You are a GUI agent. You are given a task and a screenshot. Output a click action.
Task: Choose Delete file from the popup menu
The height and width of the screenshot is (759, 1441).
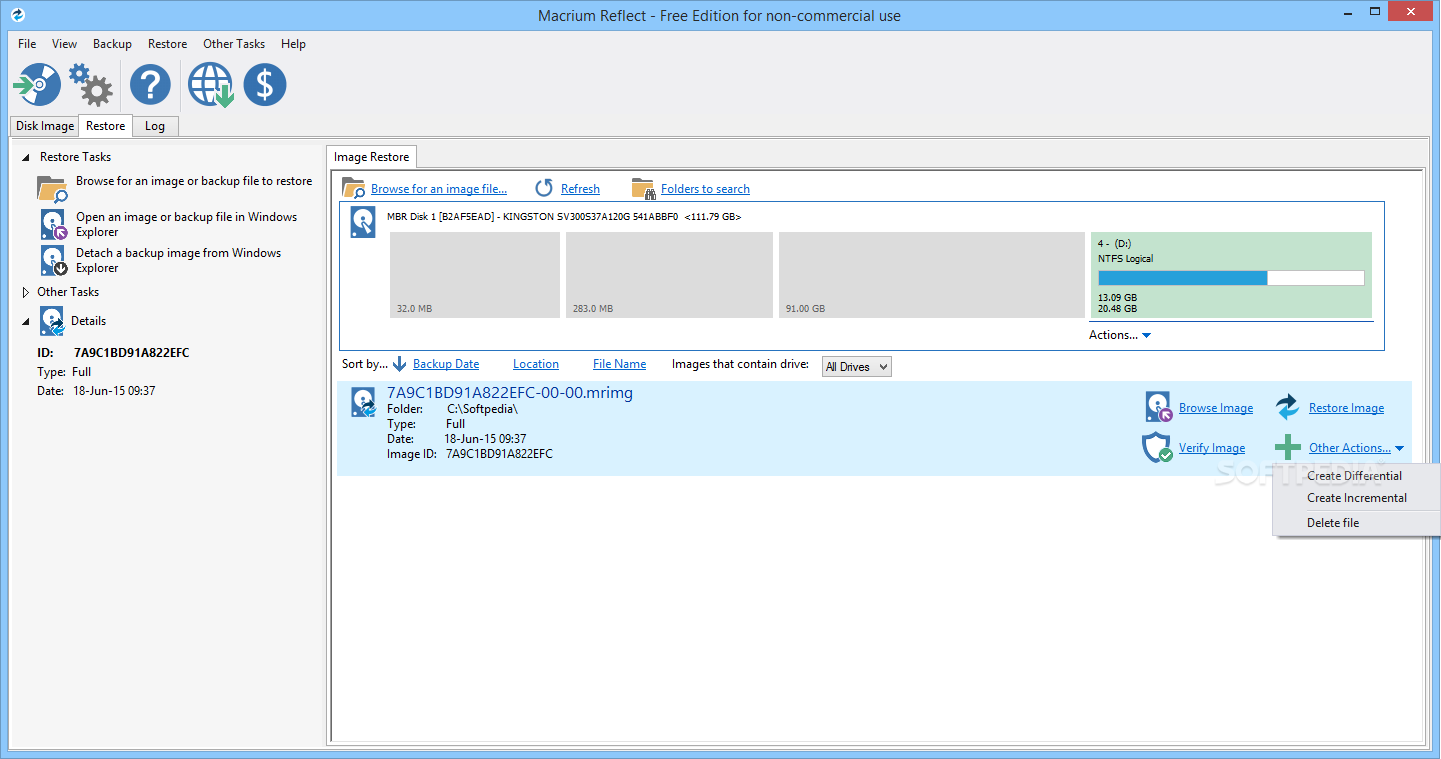(x=1333, y=523)
